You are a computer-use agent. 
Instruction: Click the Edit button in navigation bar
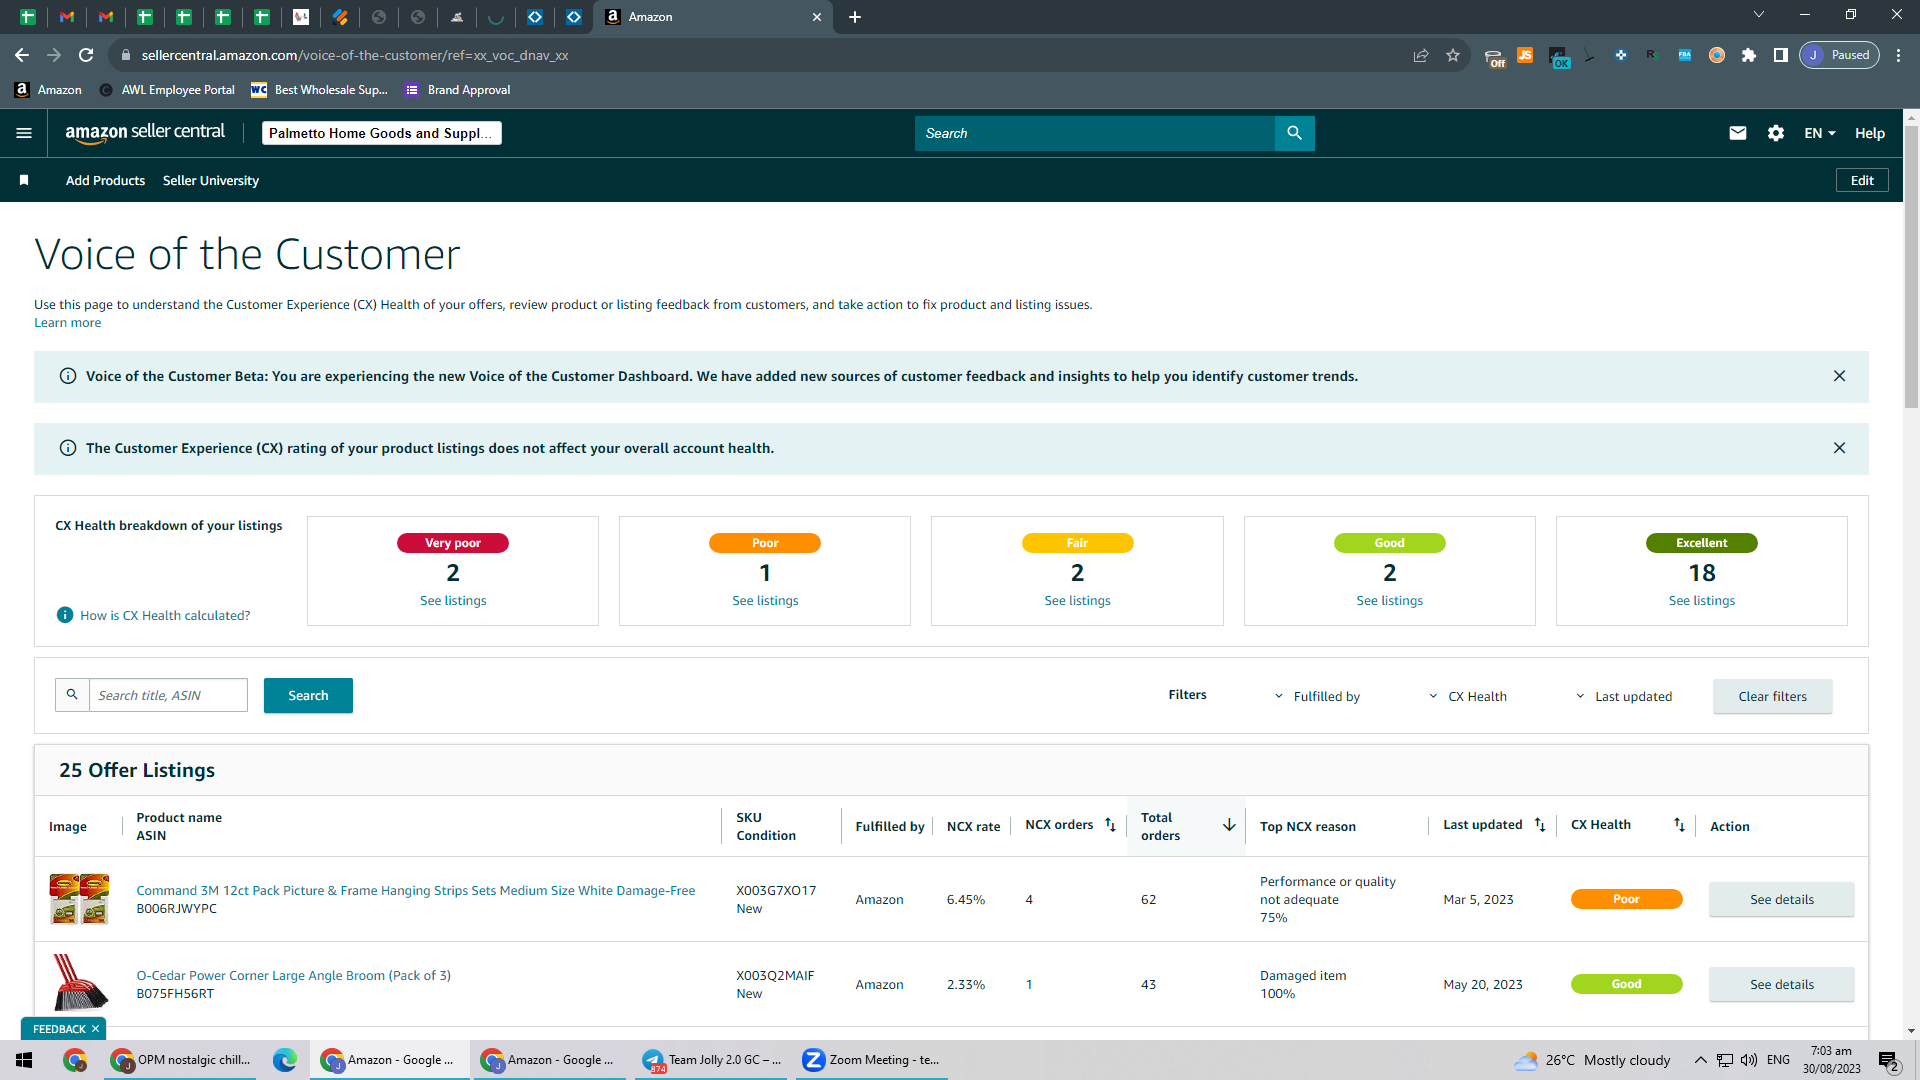point(1862,180)
